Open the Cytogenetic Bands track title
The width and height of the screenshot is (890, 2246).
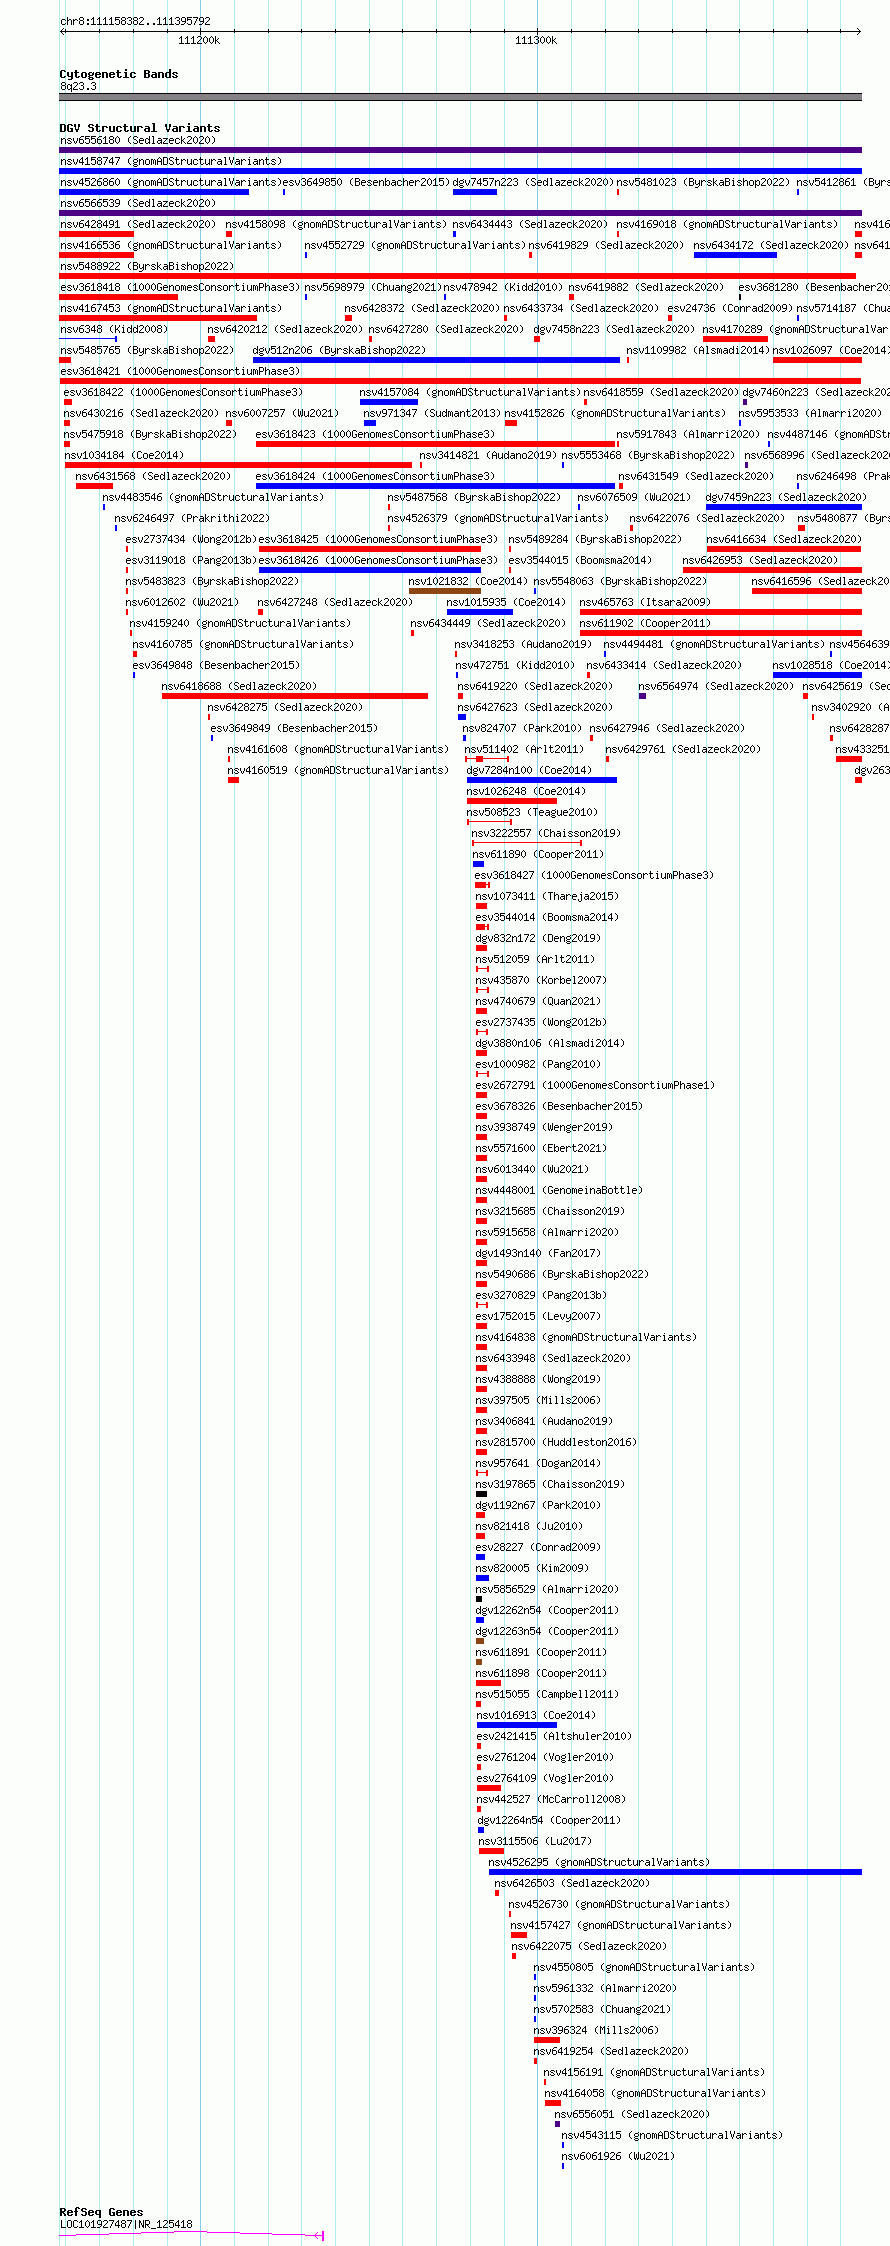119,74
